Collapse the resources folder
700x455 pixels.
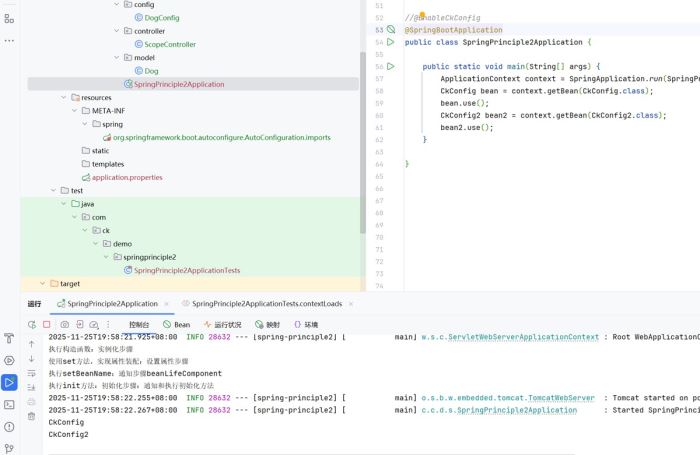pos(62,98)
